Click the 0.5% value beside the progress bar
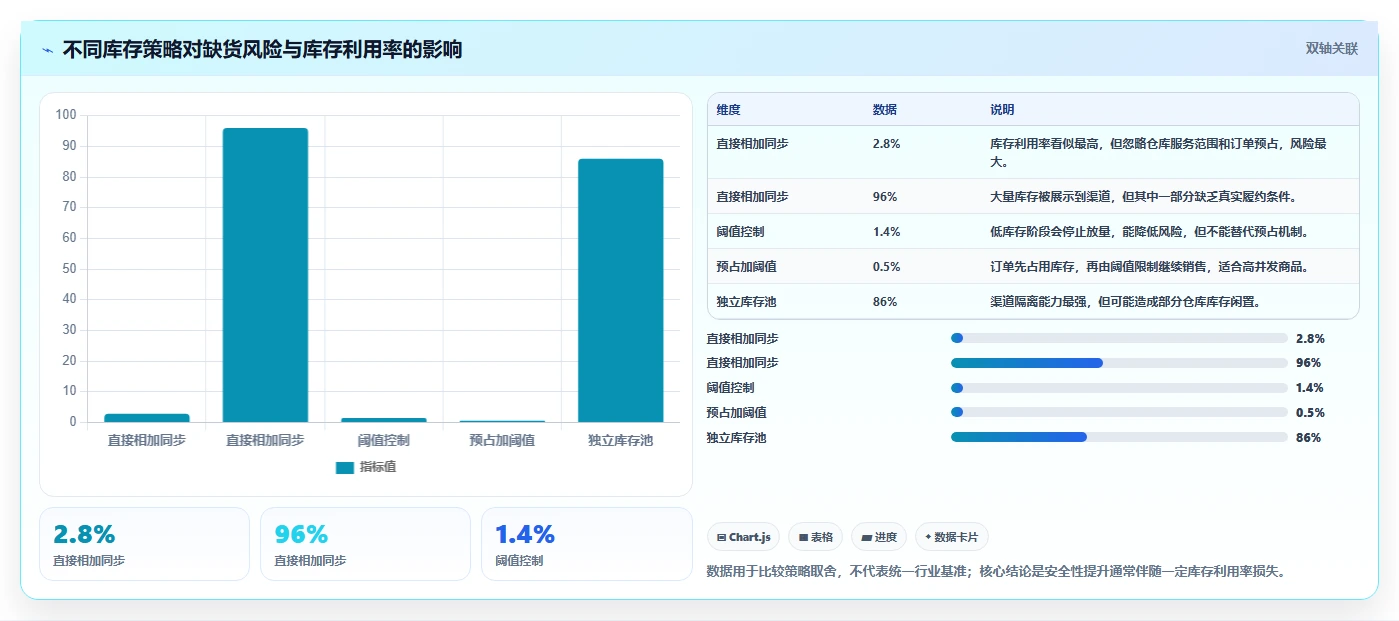The width and height of the screenshot is (1399, 621). tap(1310, 413)
